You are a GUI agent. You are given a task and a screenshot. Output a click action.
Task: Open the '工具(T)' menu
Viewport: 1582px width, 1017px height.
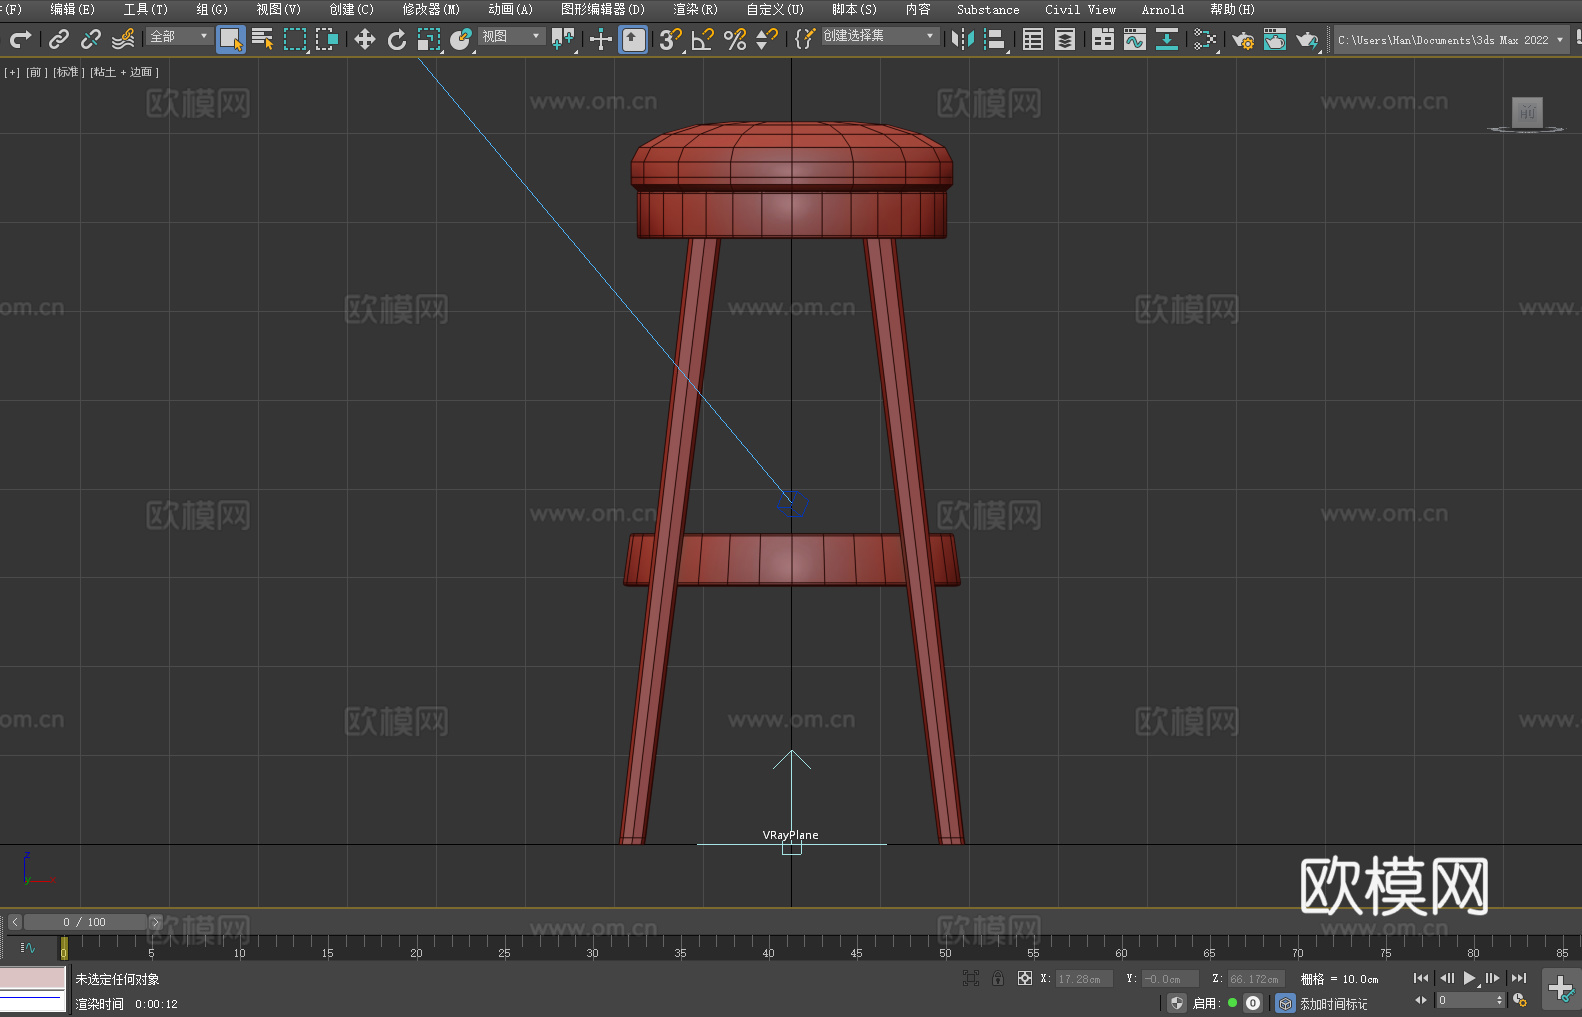coord(145,9)
